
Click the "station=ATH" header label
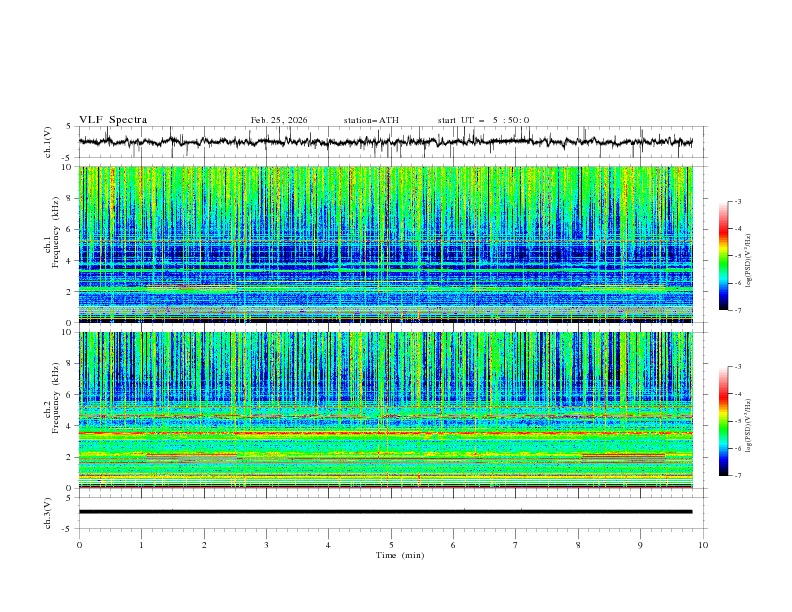pos(371,120)
